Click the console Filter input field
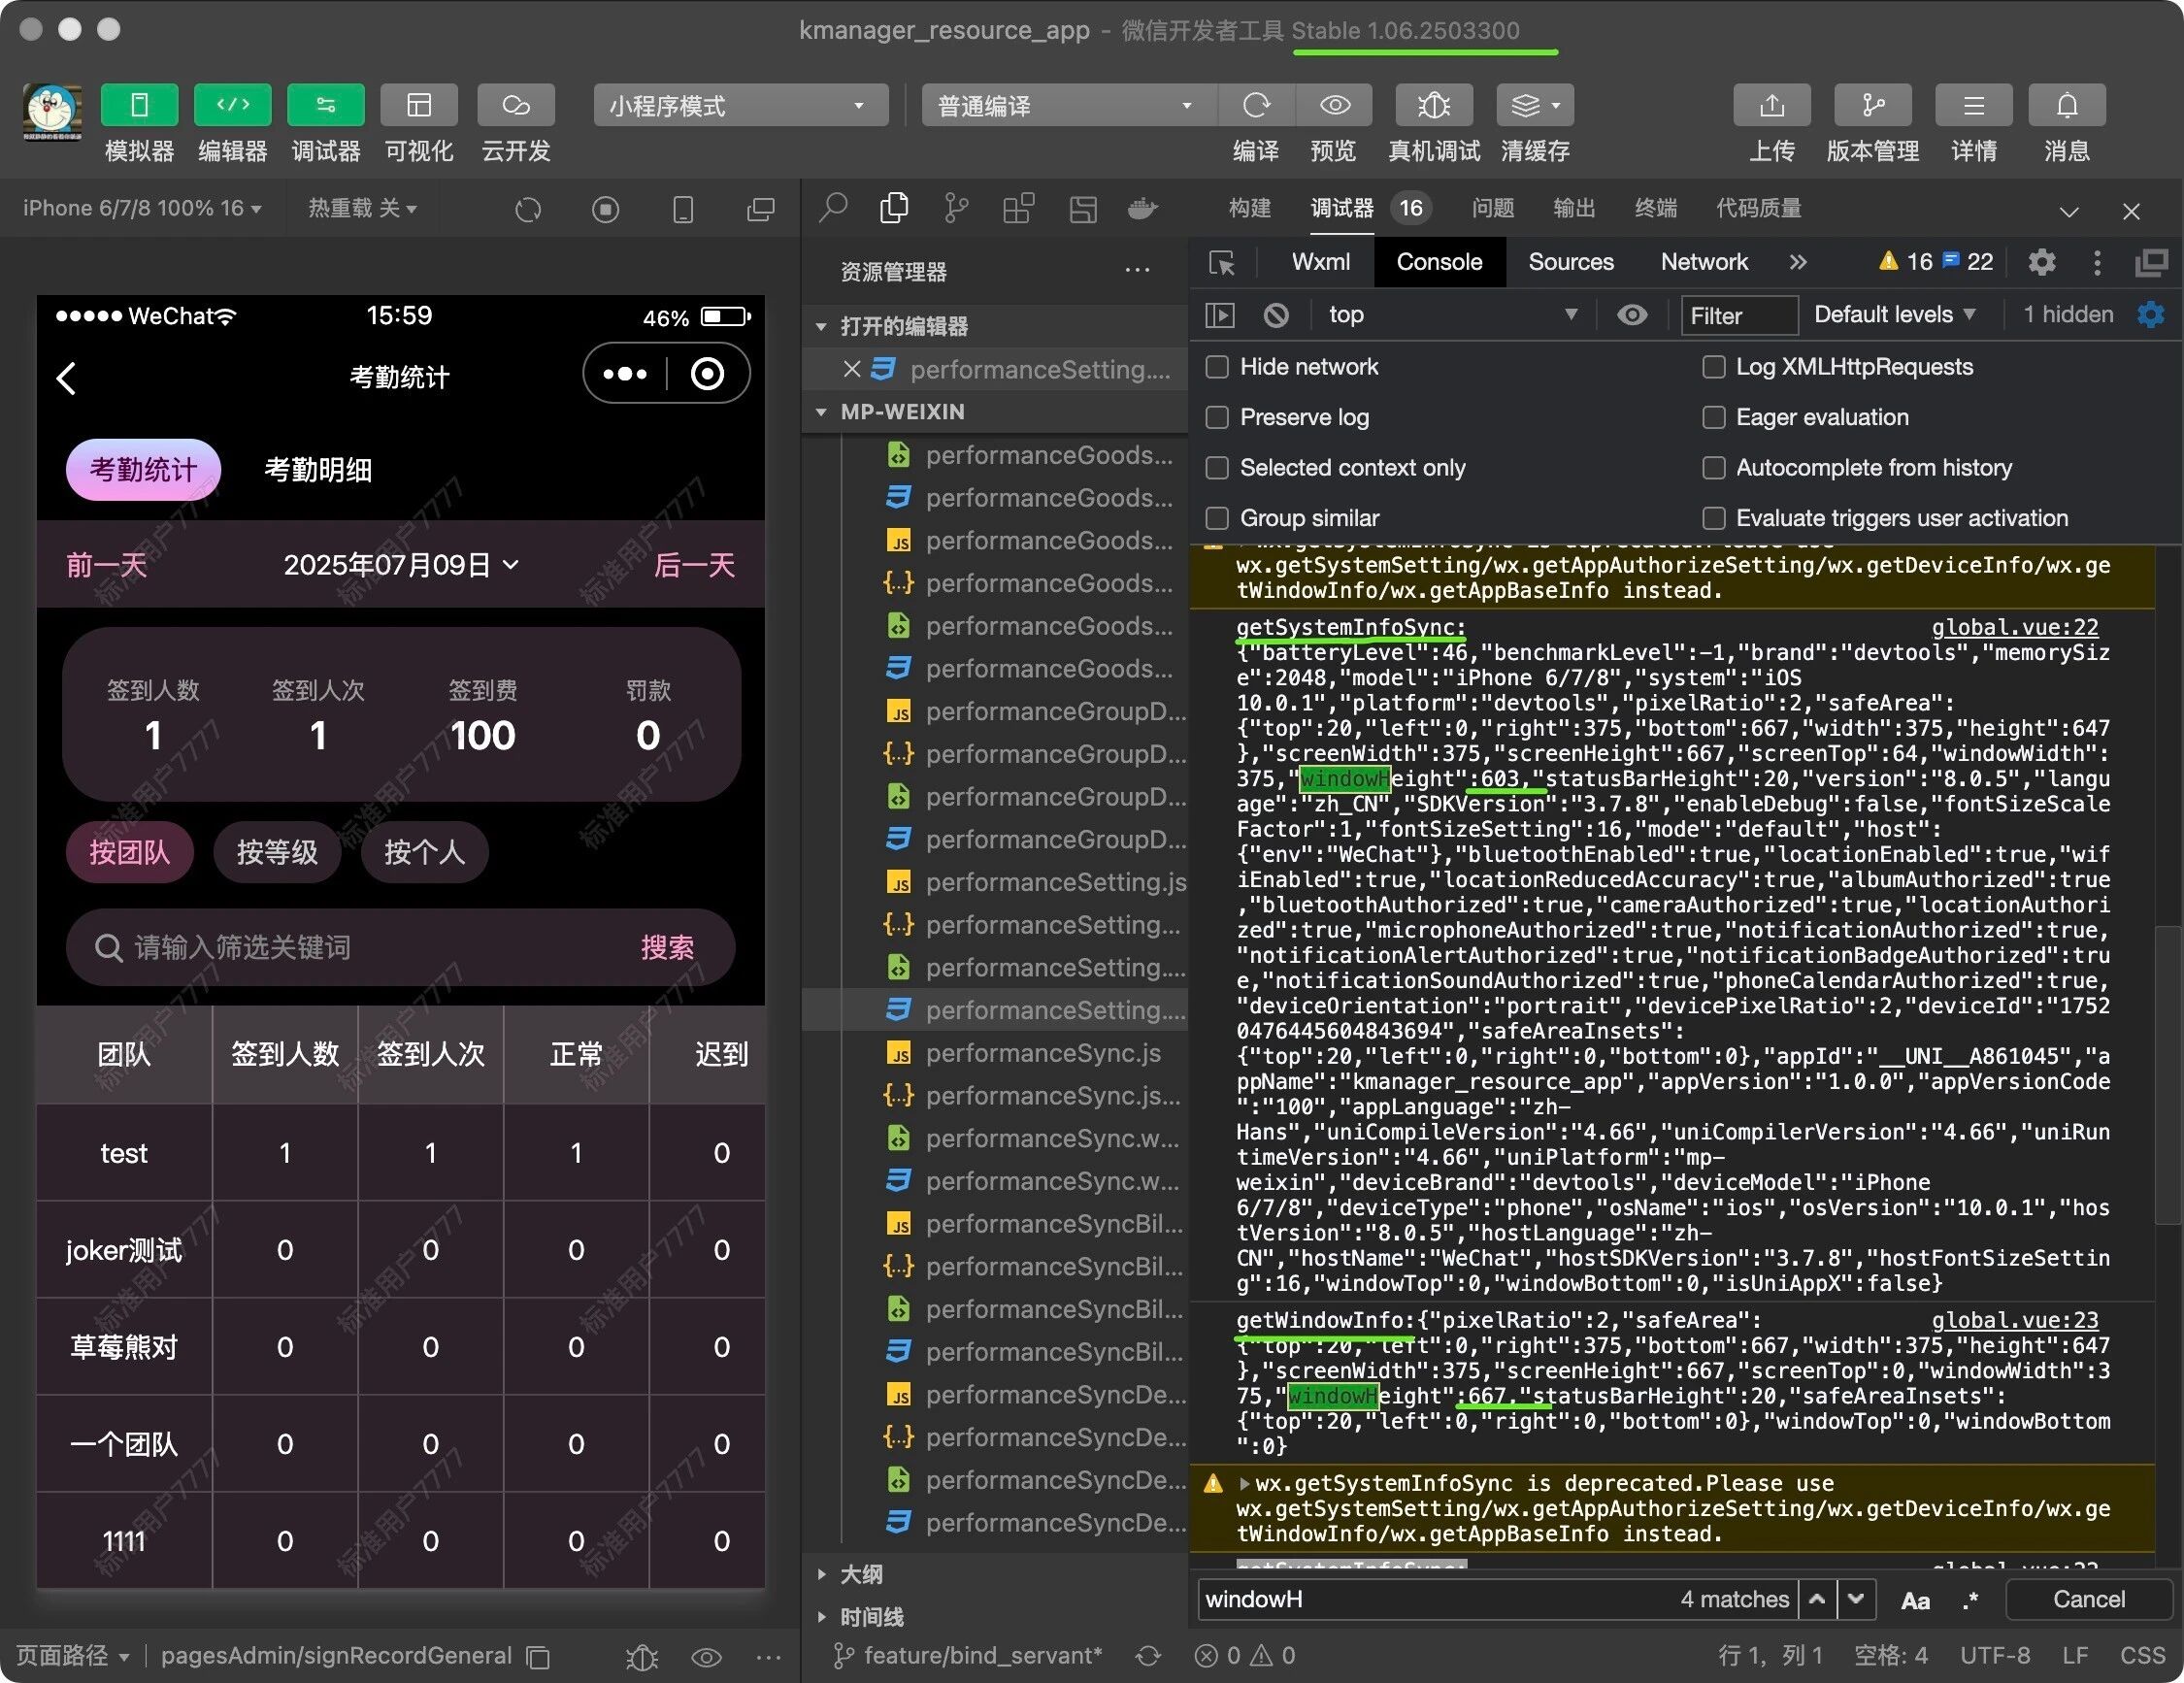The image size is (2184, 1683). tap(1738, 316)
